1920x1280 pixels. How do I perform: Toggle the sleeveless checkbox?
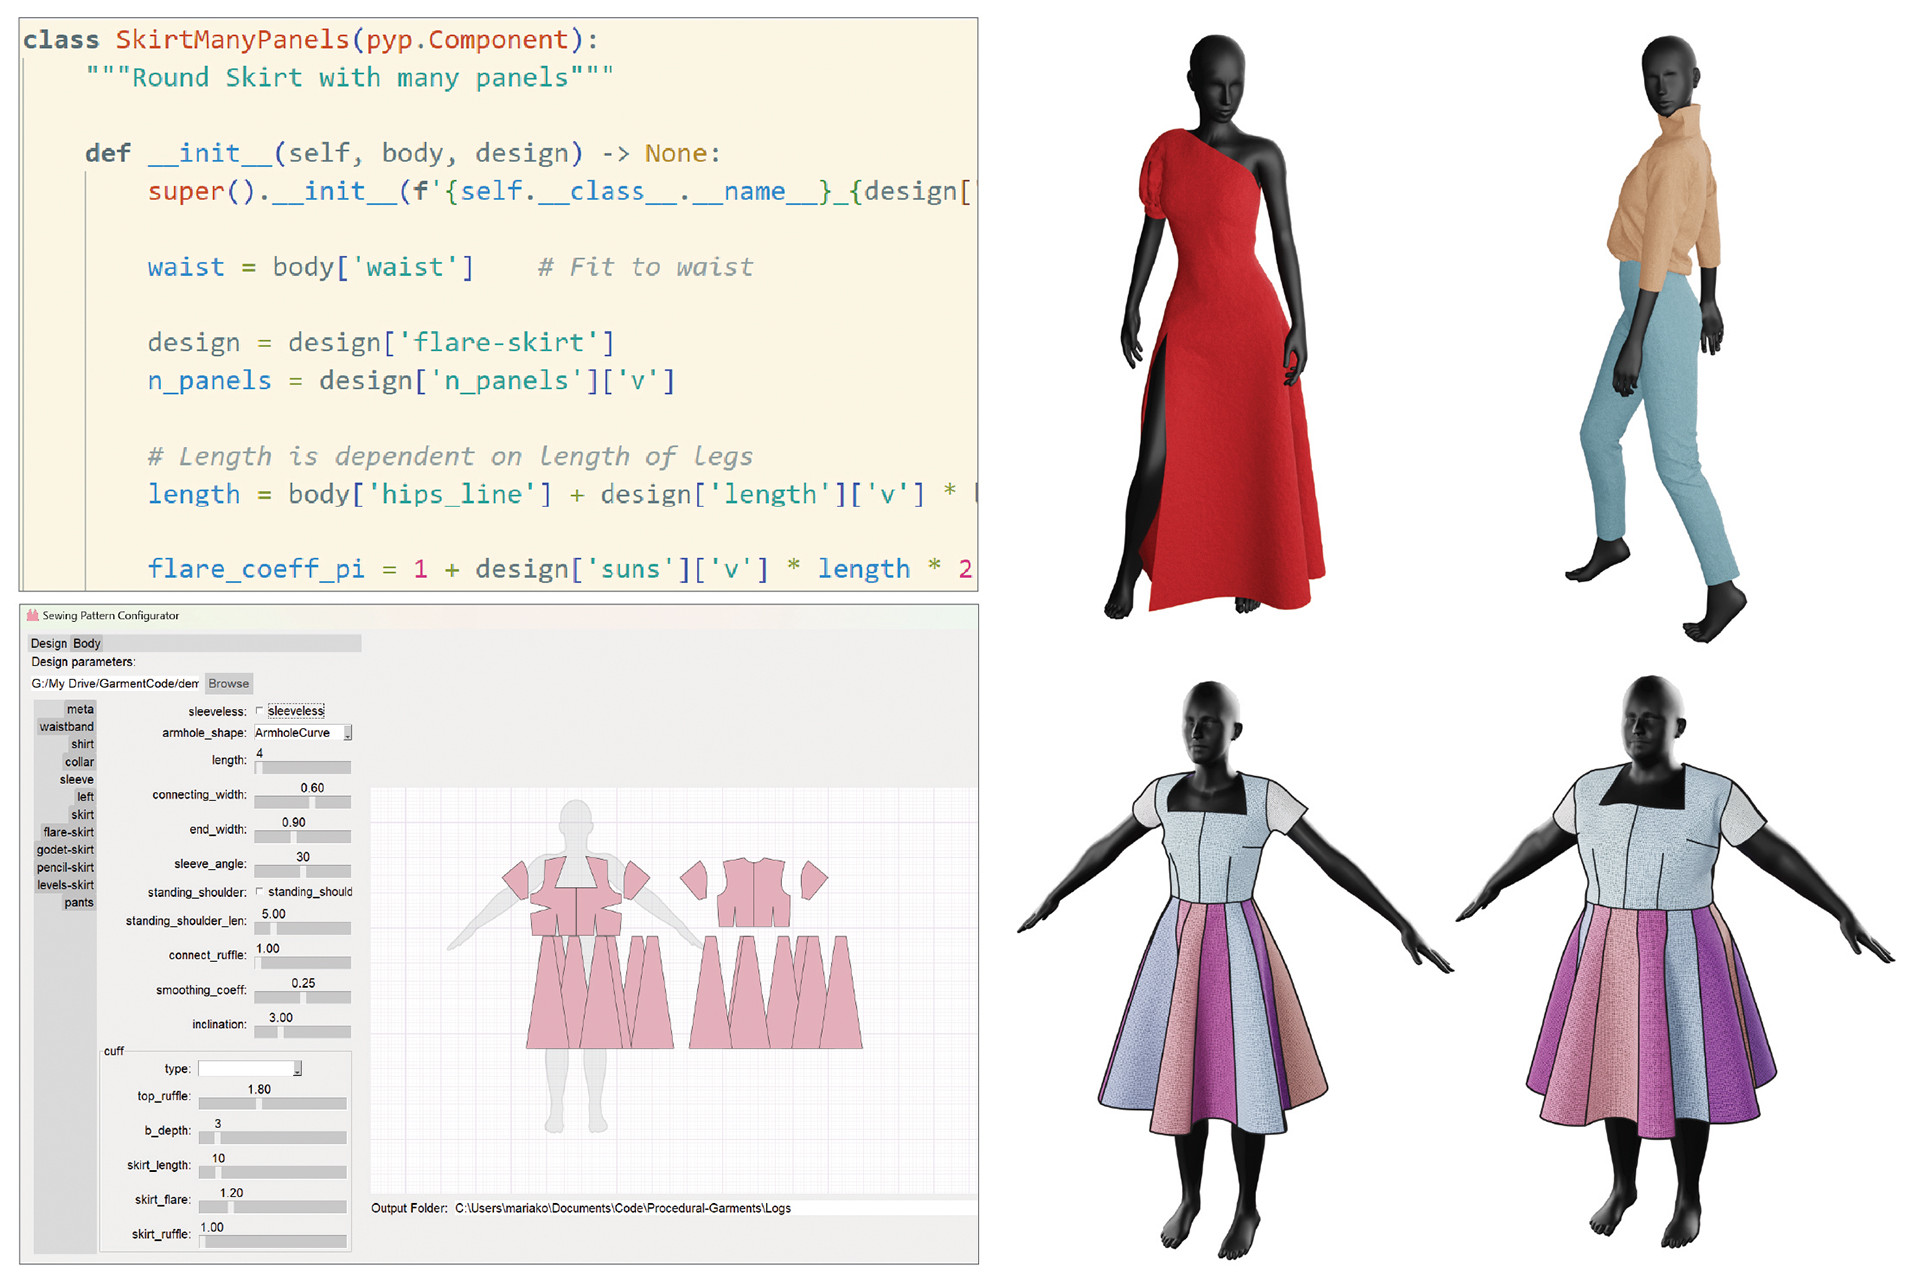tap(260, 711)
